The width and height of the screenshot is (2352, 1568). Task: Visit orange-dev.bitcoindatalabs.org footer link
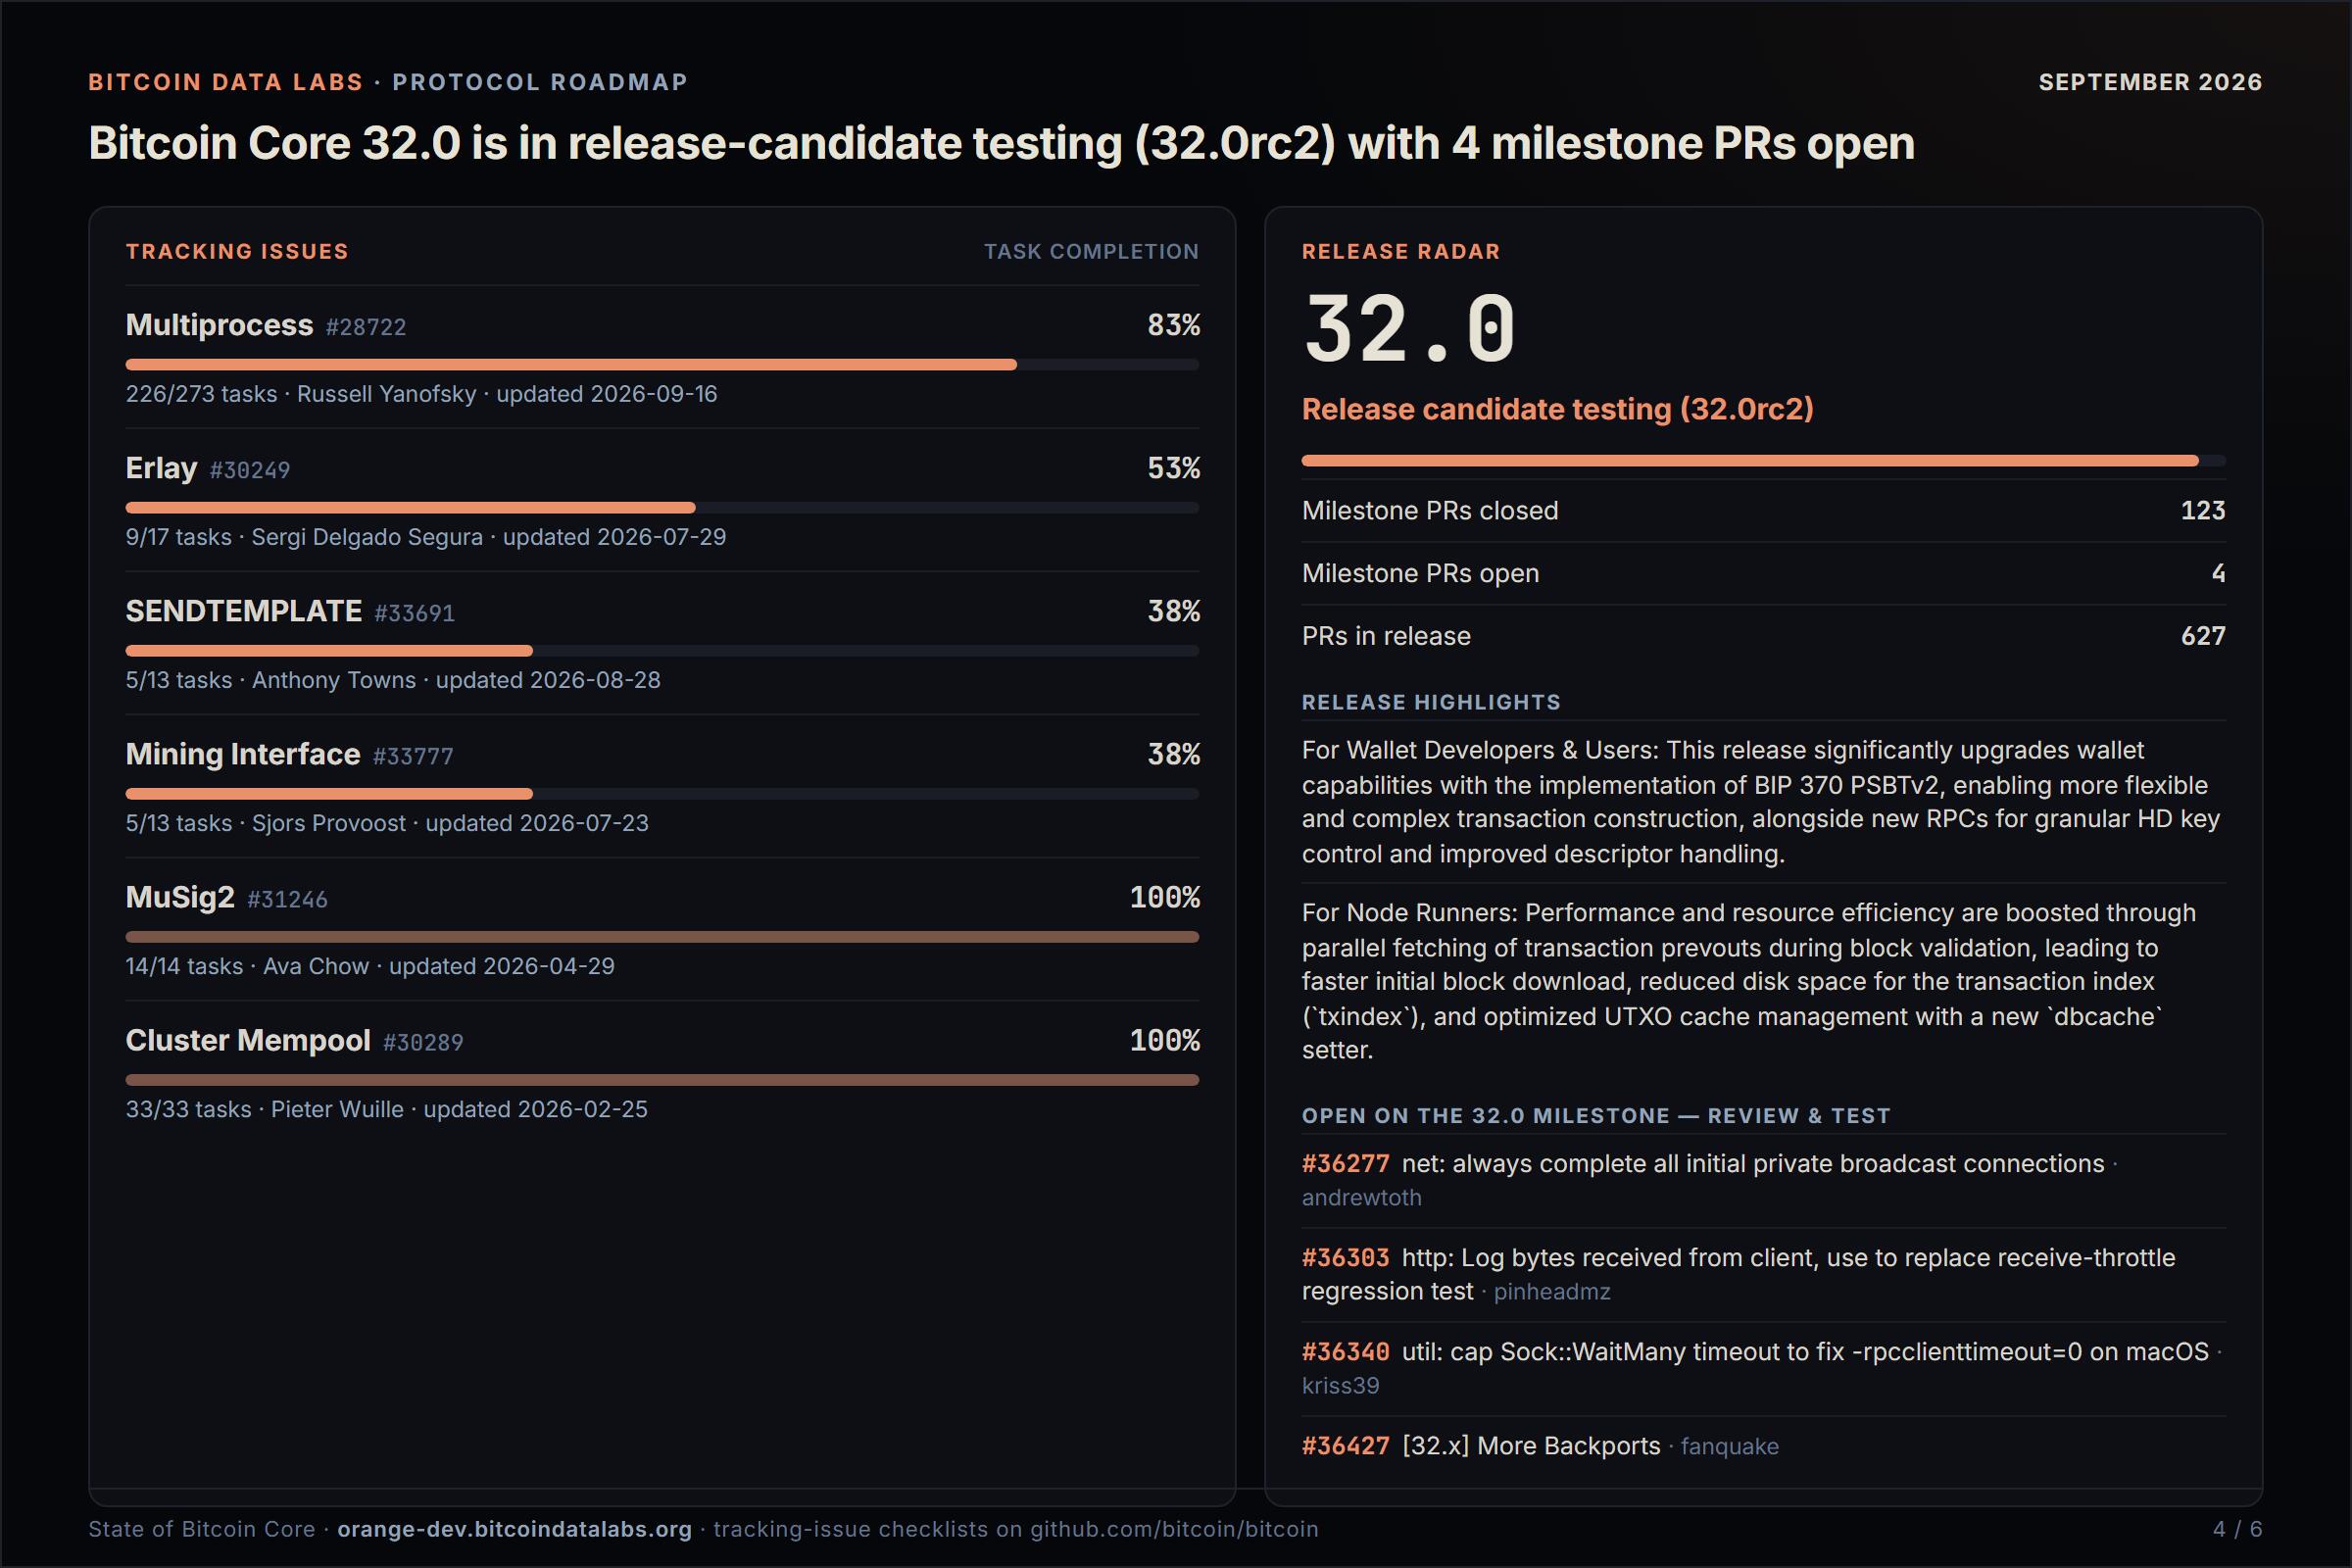click(x=514, y=1529)
